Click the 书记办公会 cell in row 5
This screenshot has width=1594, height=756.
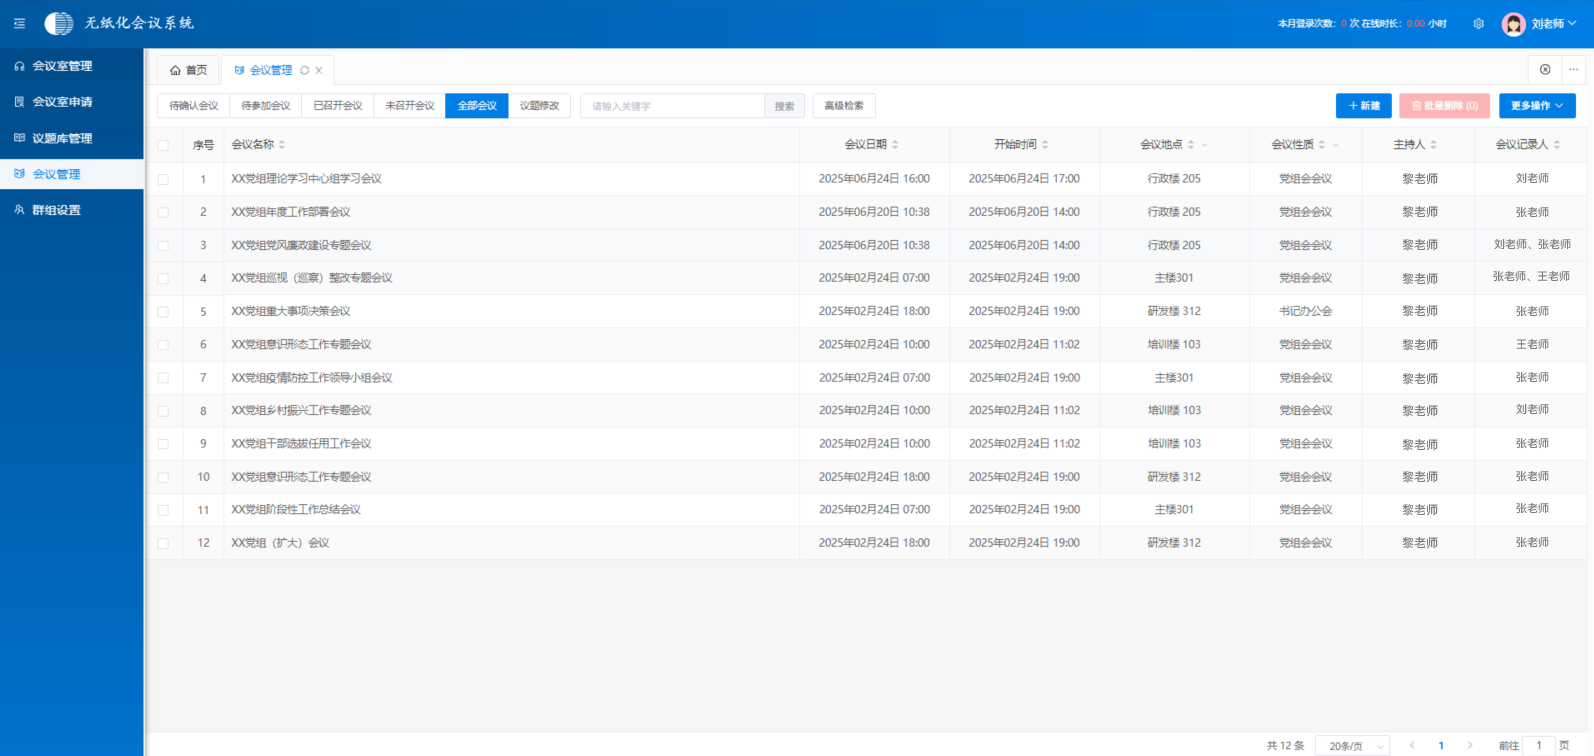(1306, 311)
